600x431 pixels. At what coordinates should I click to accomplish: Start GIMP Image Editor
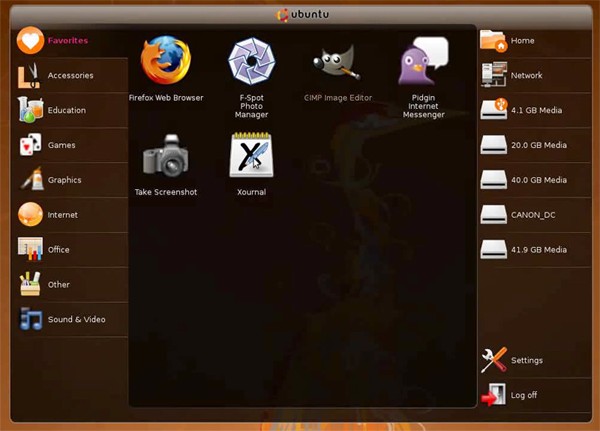(x=337, y=61)
